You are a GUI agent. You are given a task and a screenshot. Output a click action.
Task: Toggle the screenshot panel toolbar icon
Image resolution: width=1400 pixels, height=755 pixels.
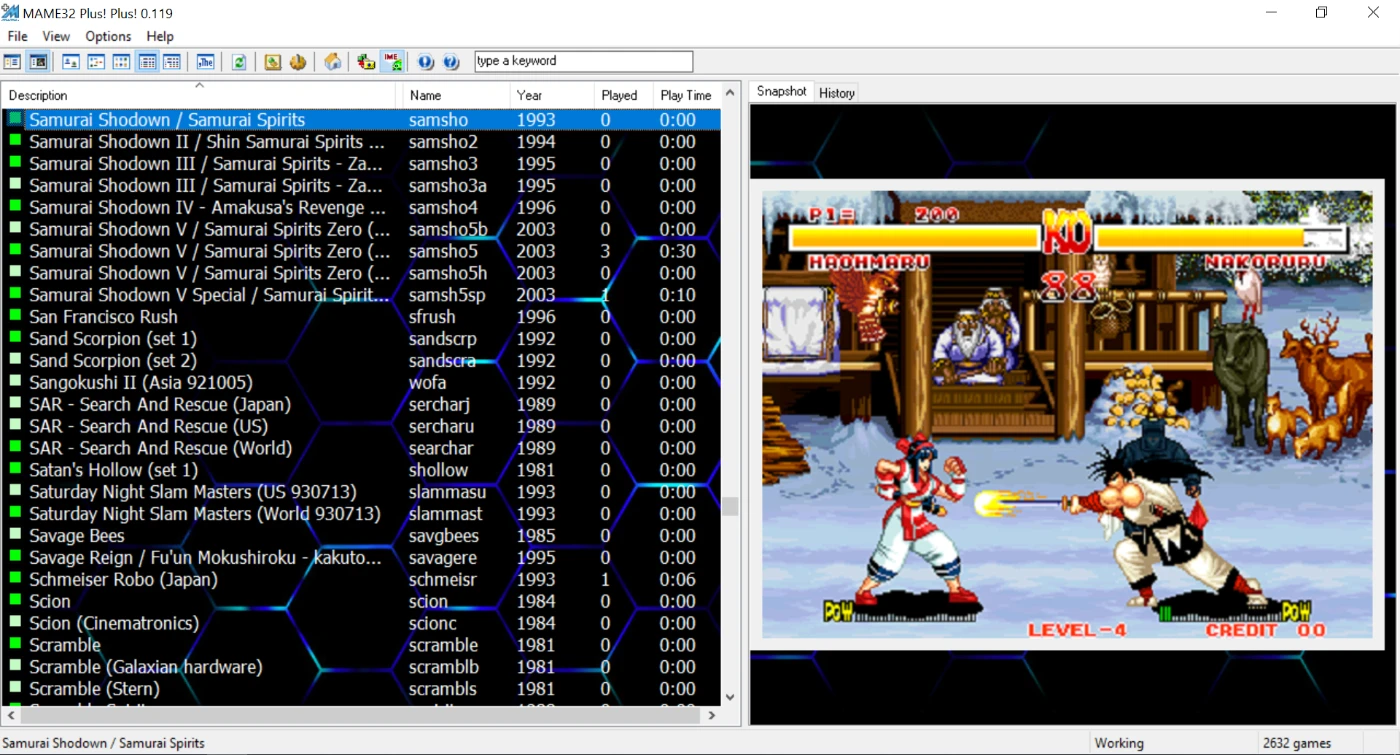click(38, 62)
